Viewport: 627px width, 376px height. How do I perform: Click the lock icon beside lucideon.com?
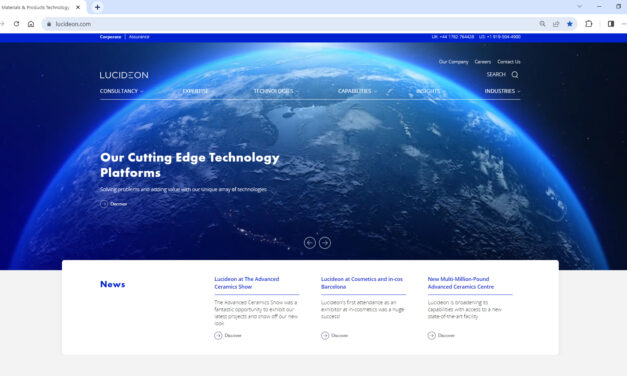click(x=49, y=24)
